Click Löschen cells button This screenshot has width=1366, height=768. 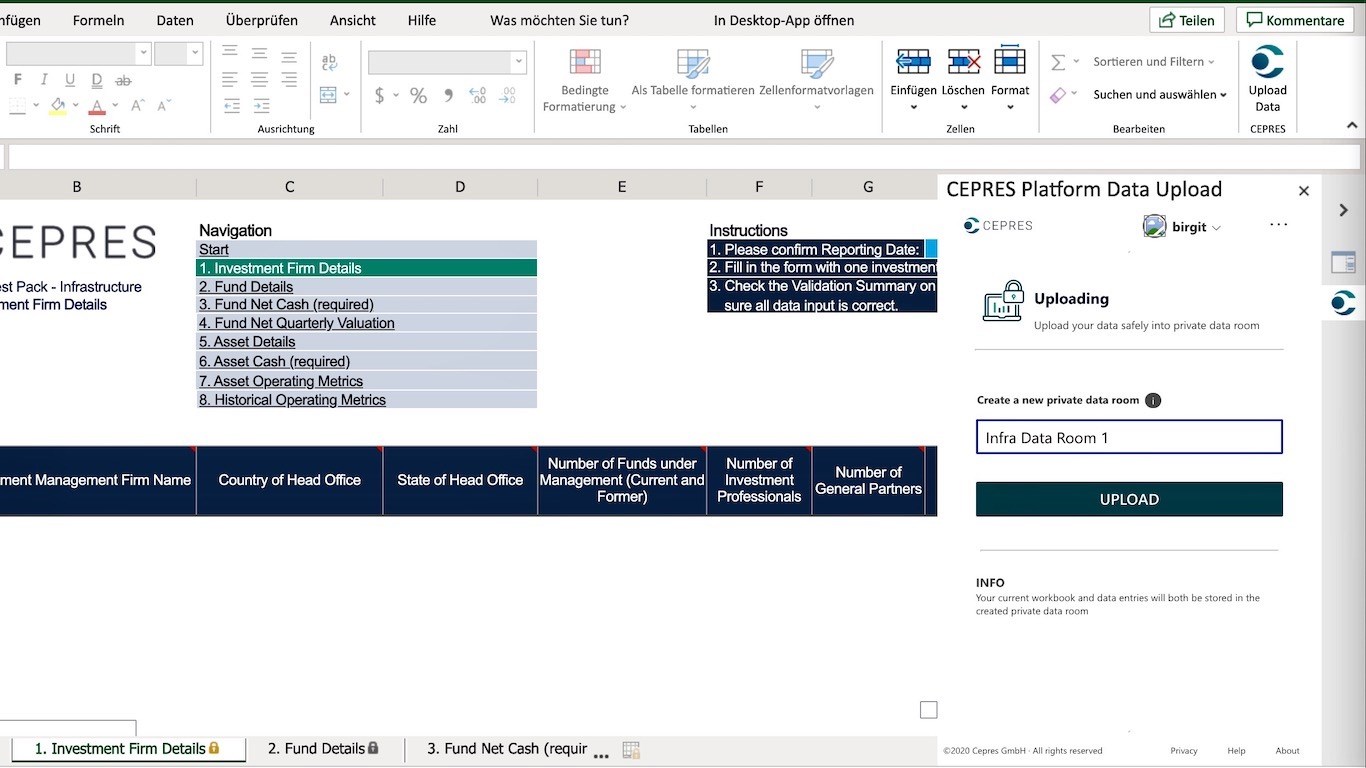point(963,78)
